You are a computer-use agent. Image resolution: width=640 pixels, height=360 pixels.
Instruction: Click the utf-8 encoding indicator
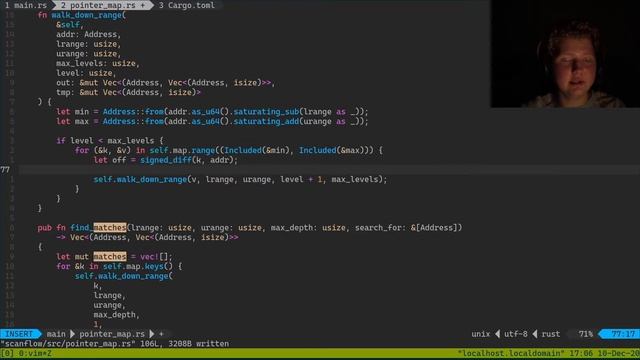(516, 334)
